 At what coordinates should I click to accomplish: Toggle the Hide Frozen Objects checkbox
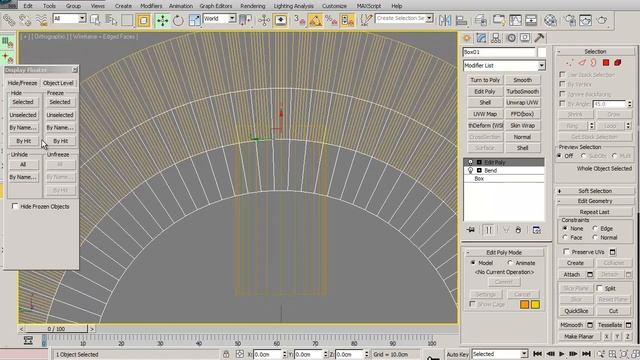coord(15,206)
